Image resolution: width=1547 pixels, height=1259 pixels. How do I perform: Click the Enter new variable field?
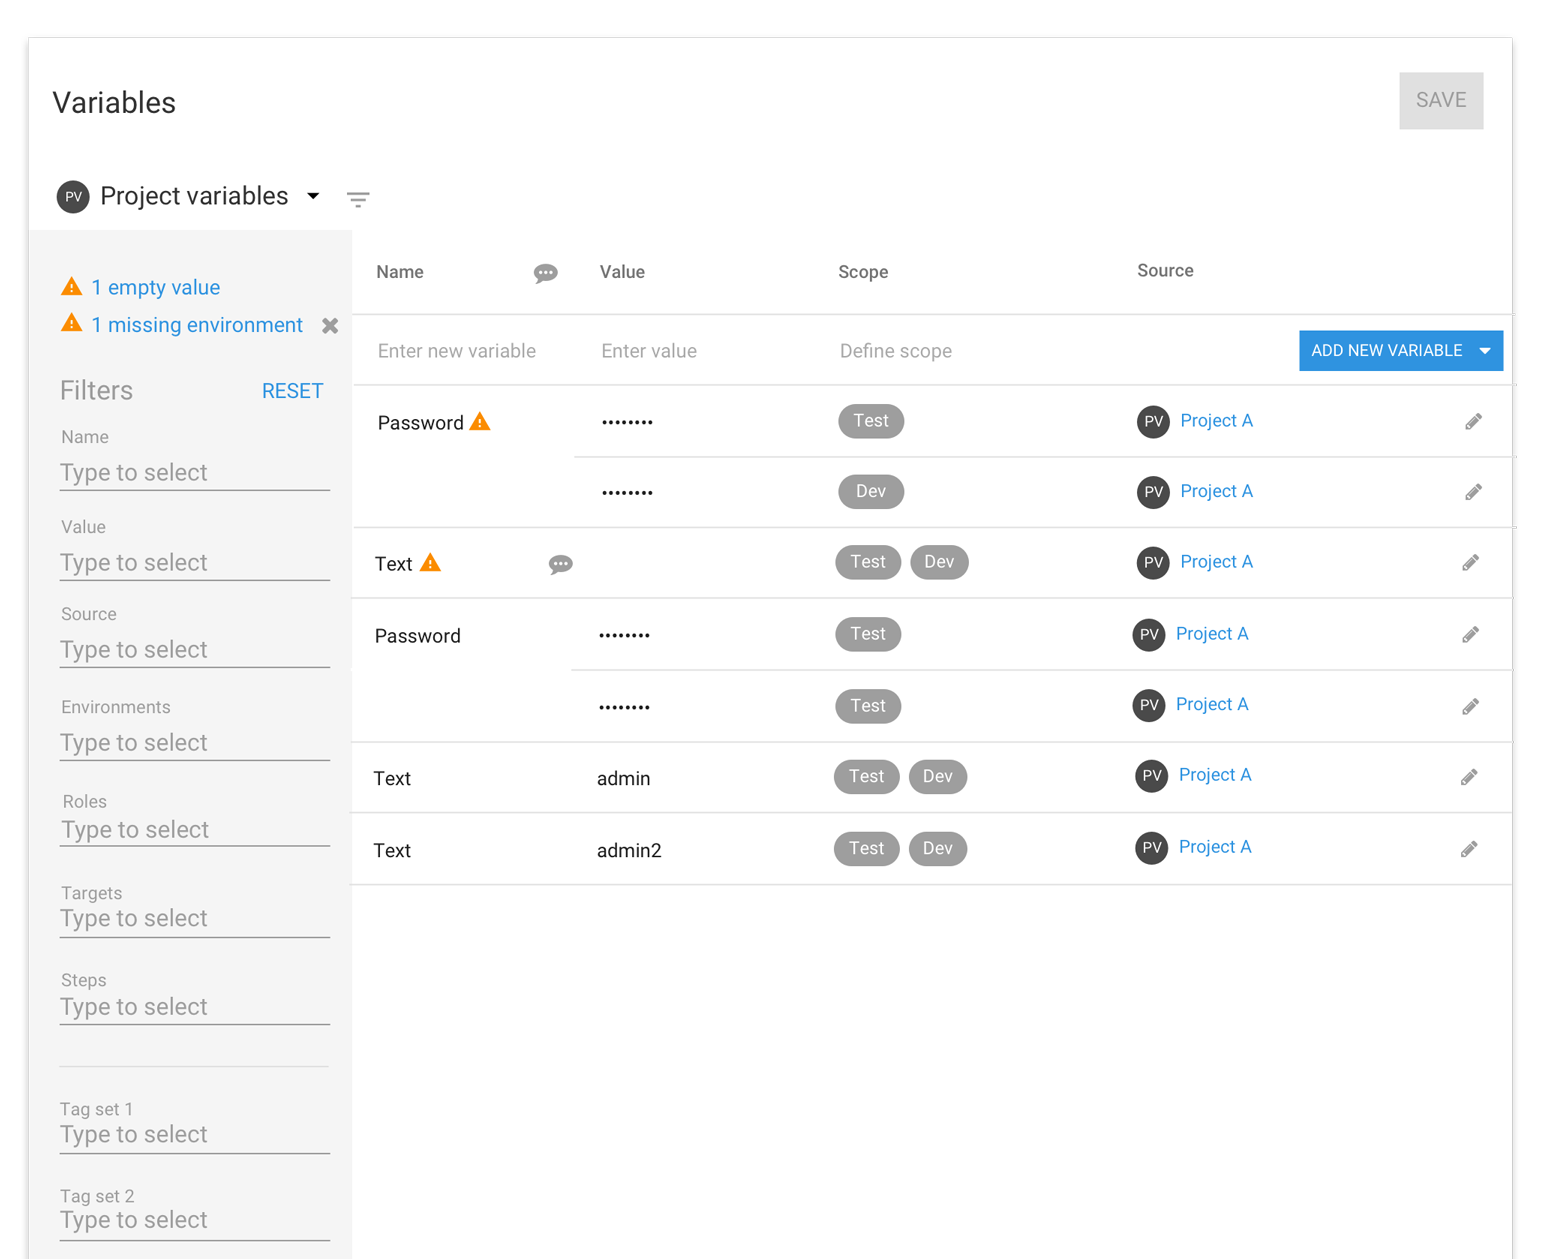point(457,350)
